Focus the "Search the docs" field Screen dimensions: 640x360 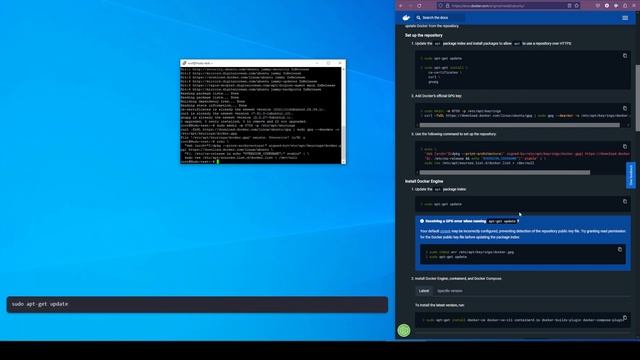pos(440,18)
